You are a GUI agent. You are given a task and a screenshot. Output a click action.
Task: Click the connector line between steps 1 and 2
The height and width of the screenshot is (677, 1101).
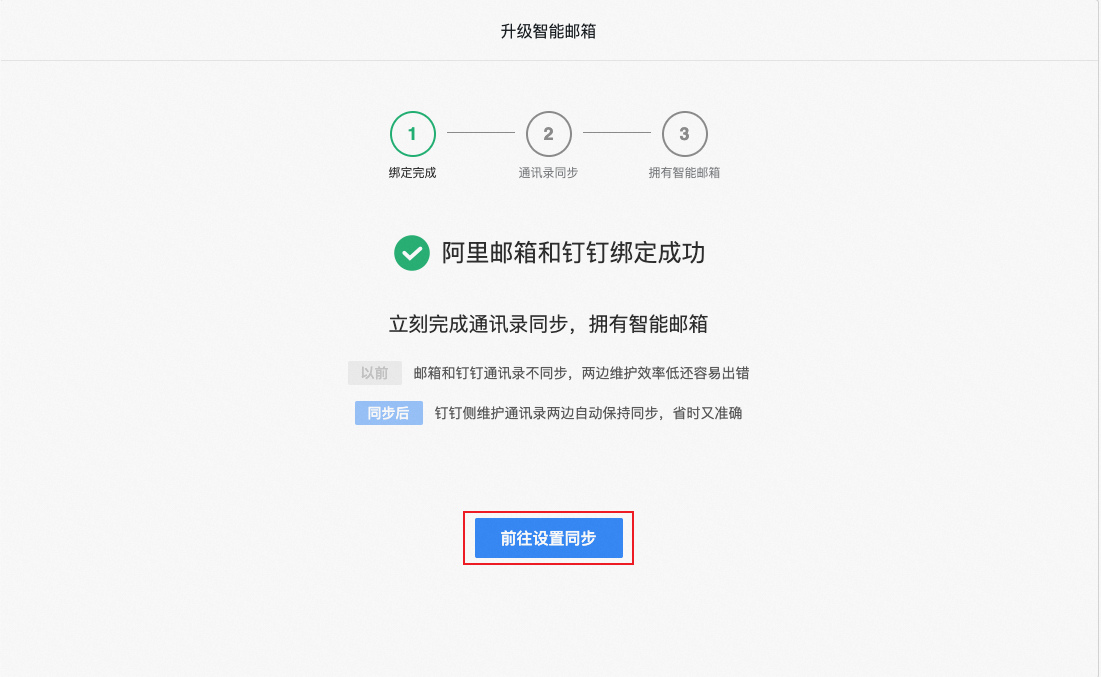(481, 133)
